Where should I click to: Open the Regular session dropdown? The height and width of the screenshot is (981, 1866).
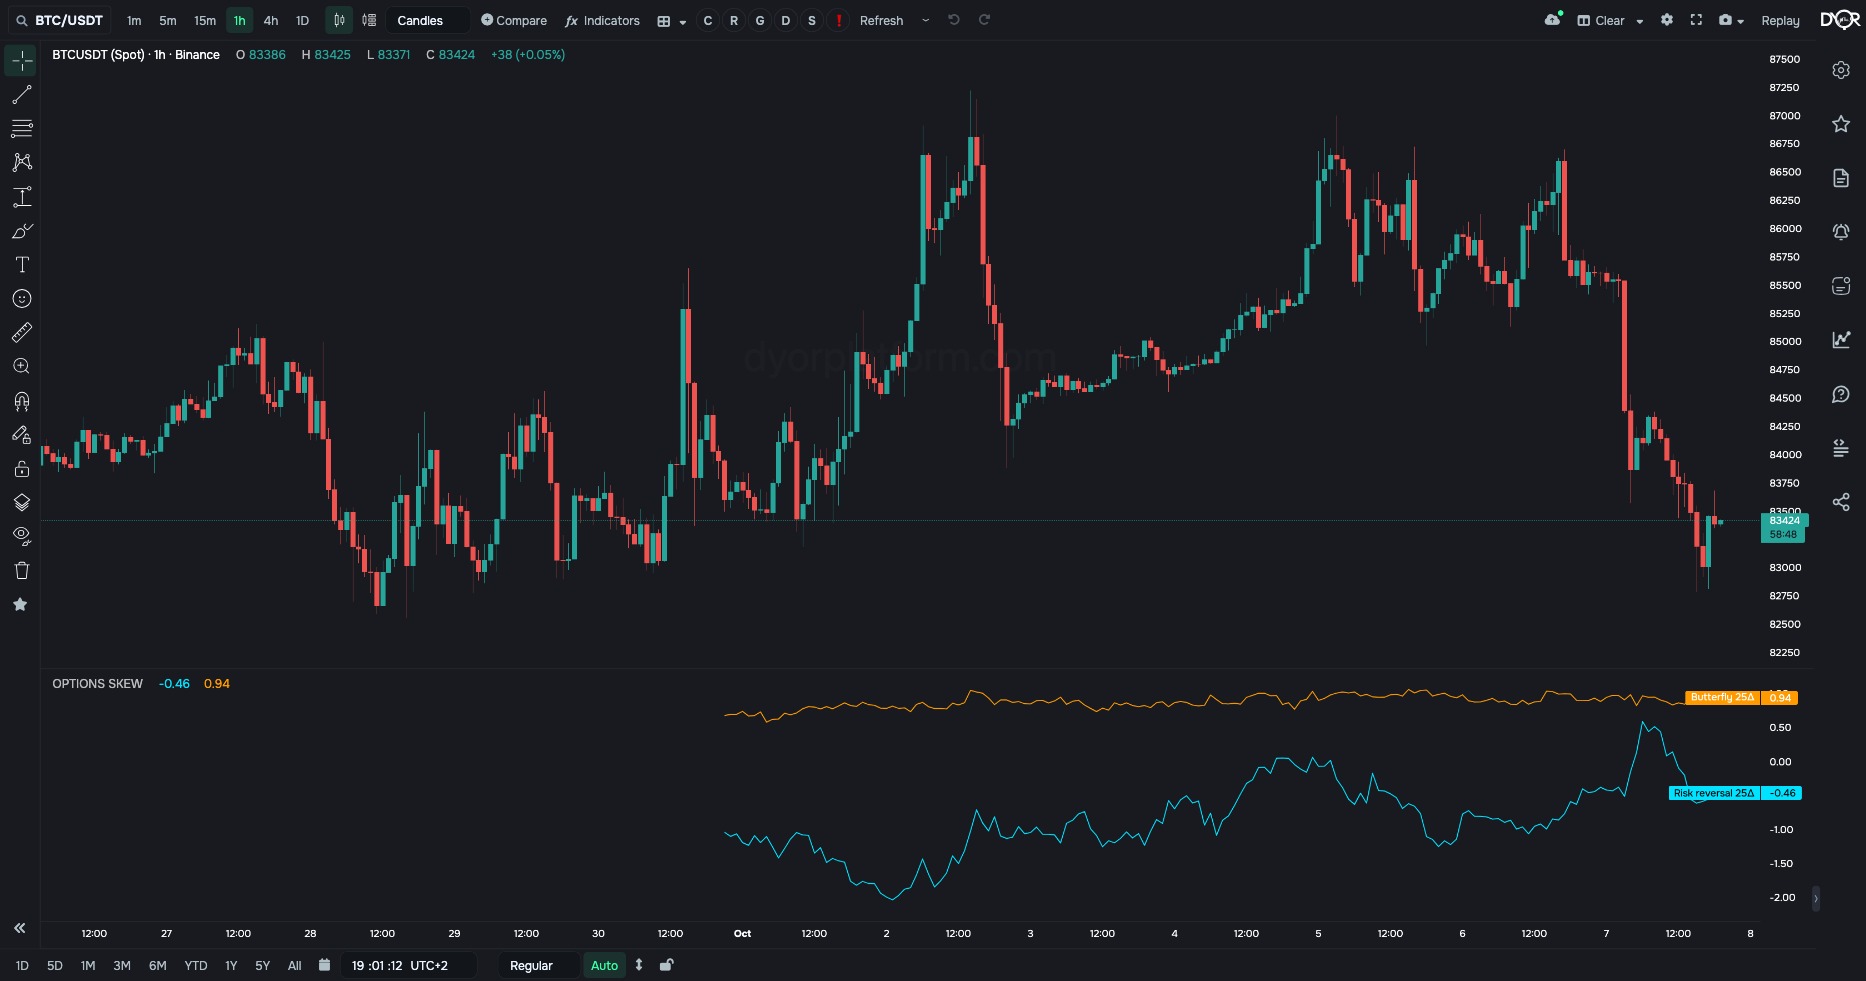pyautogui.click(x=539, y=966)
